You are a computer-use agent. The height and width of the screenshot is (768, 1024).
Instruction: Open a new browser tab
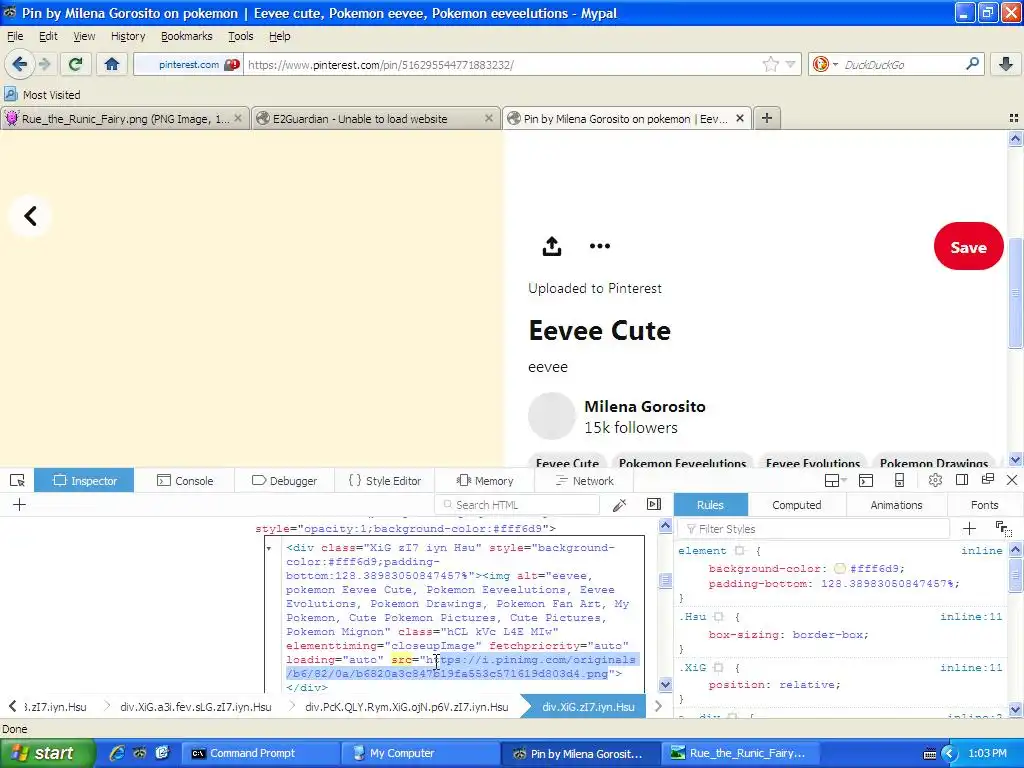point(767,118)
